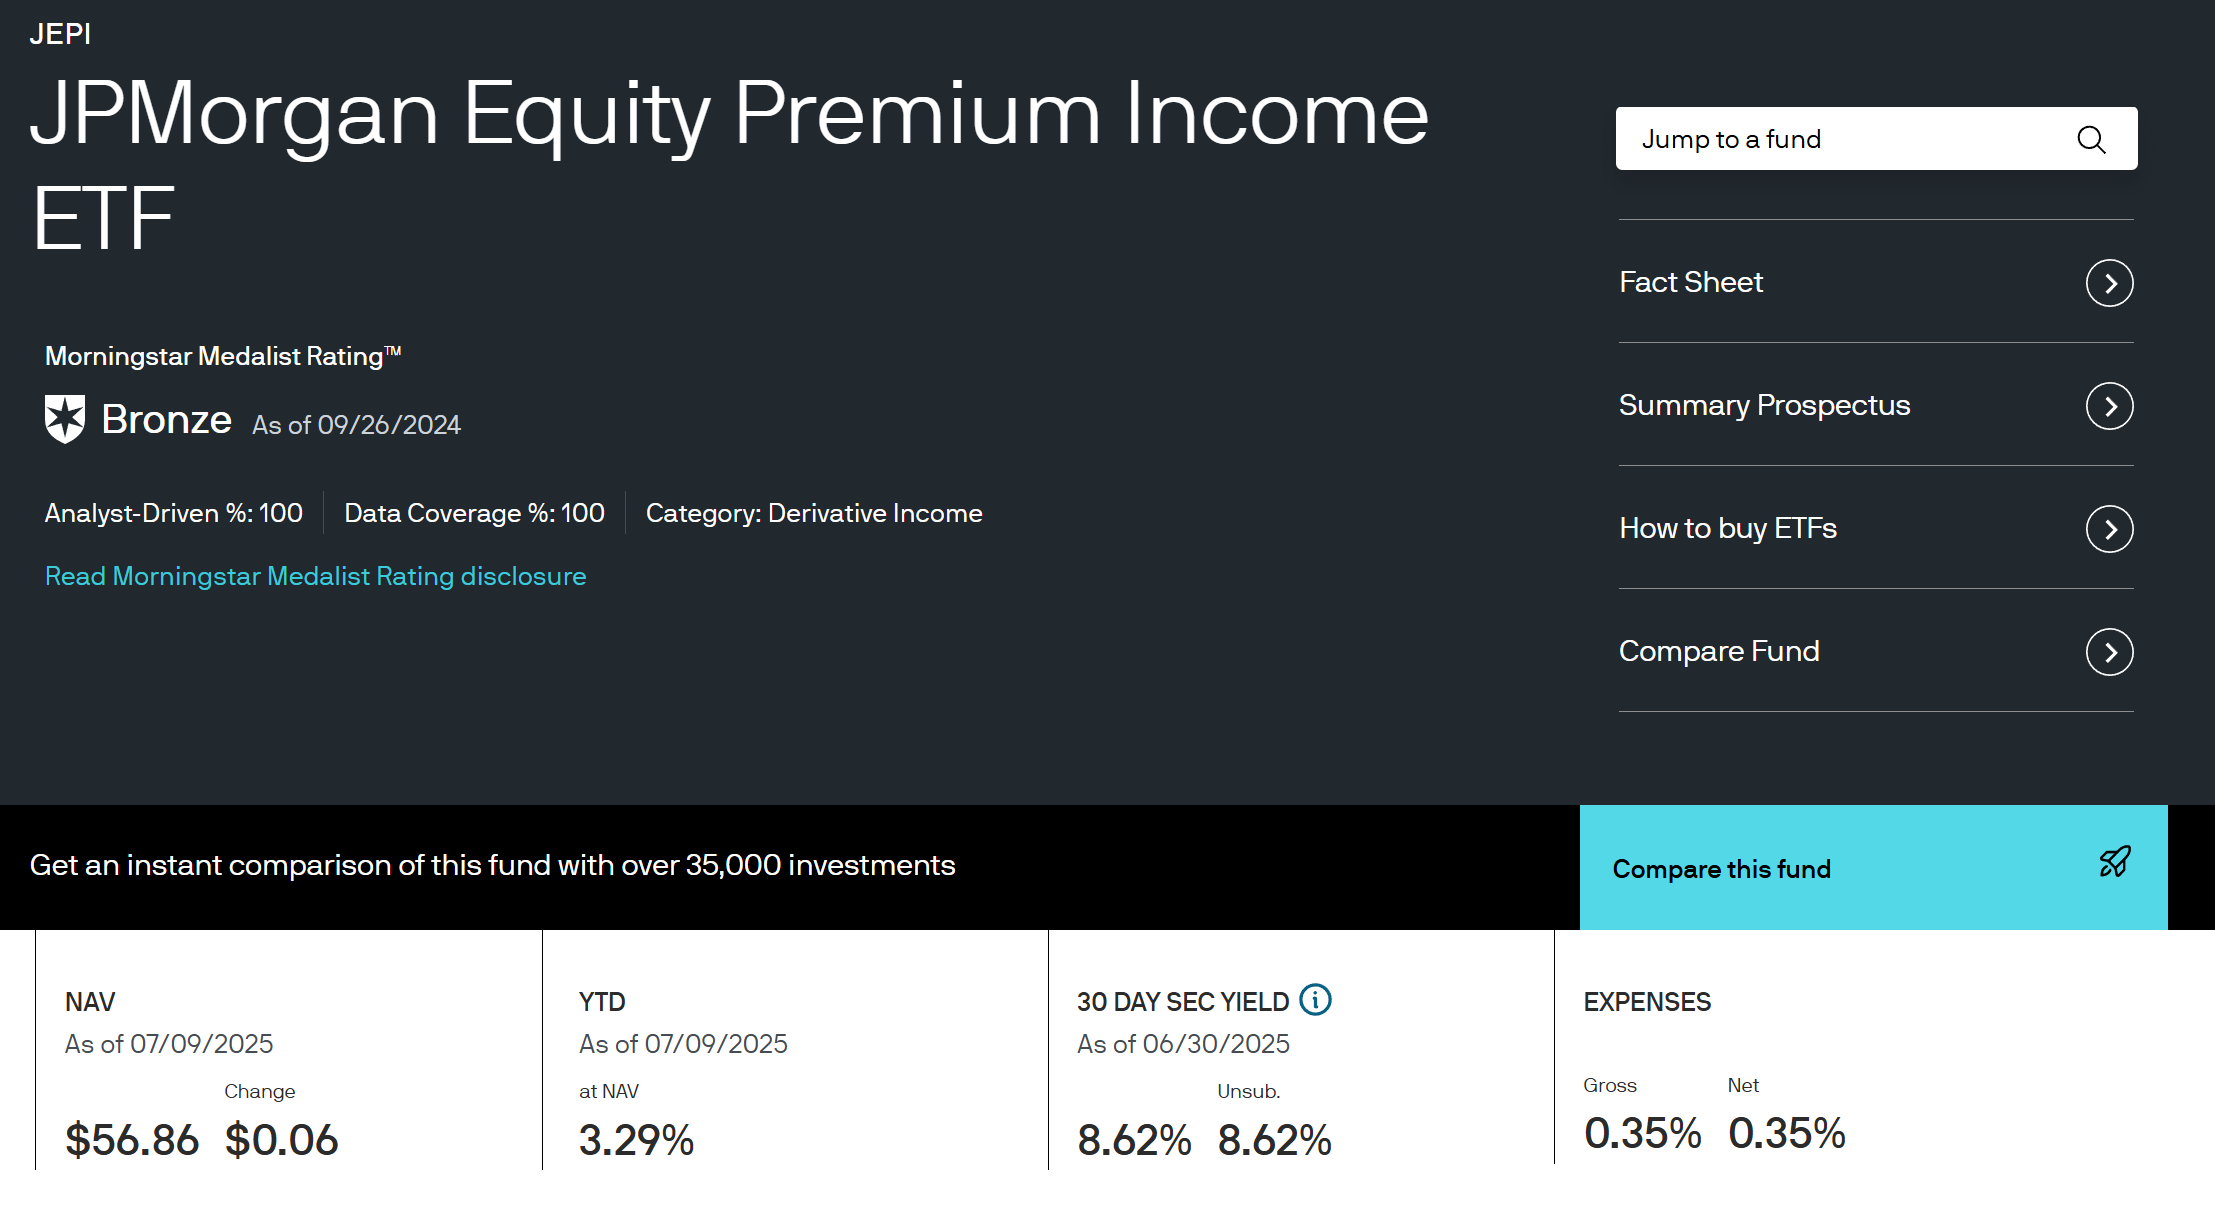Click the Category: Derivative Income text

point(814,513)
